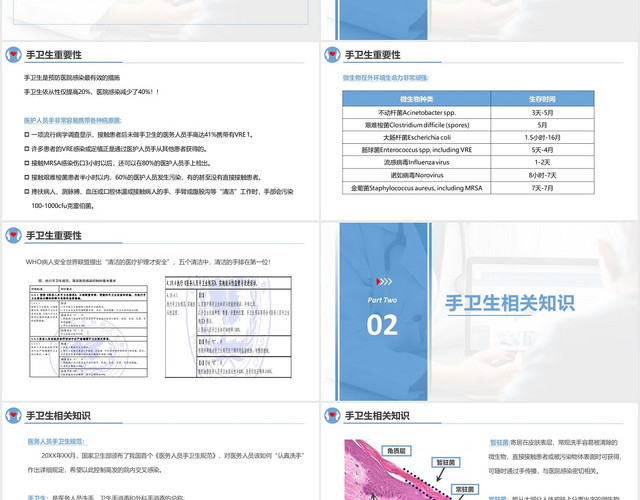
Task: Select the blue heading 医护人员手非常容易携带各种病原菌
Action: tap(73, 120)
